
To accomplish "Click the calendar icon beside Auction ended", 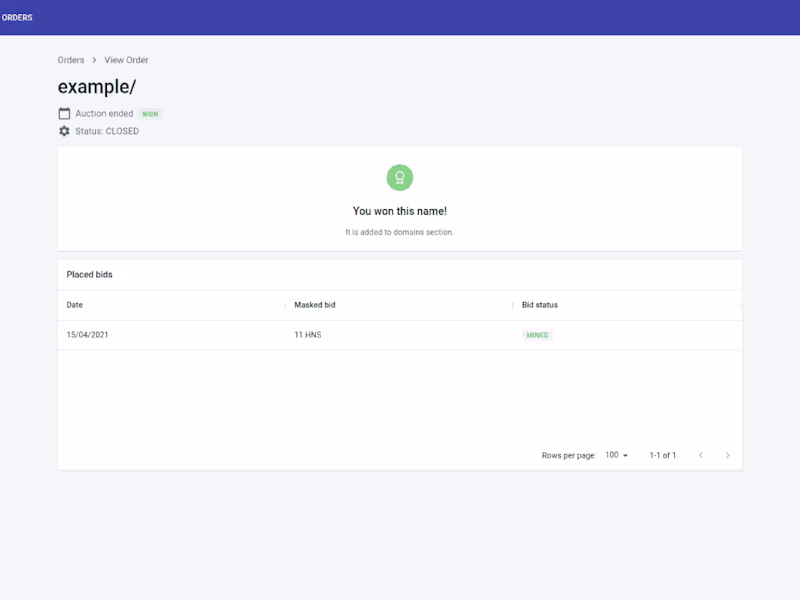I will point(63,113).
